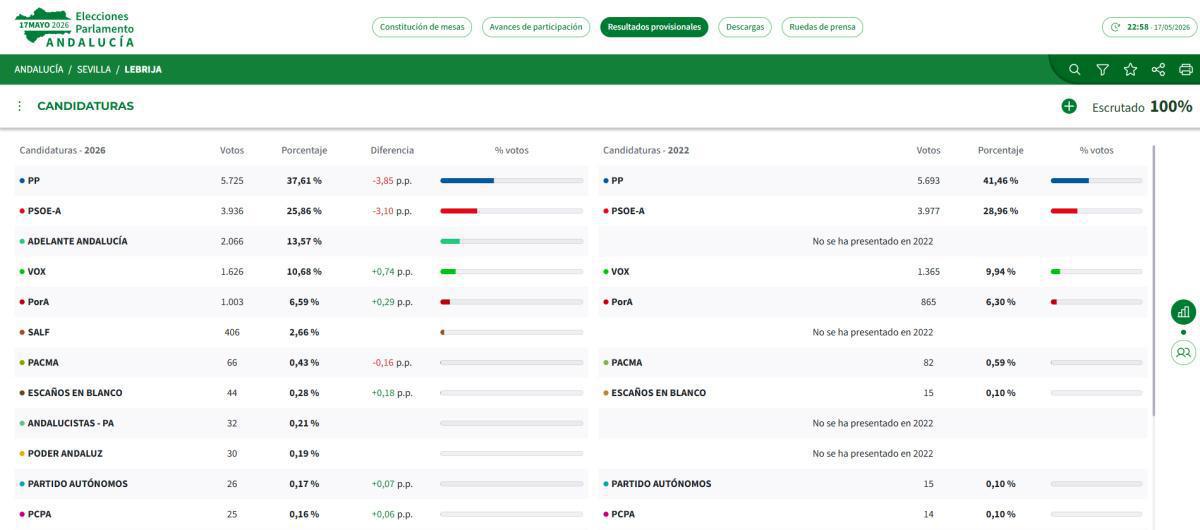This screenshot has height=530, width=1200.
Task: Select Resultados provisionales tab
Action: [x=654, y=27]
